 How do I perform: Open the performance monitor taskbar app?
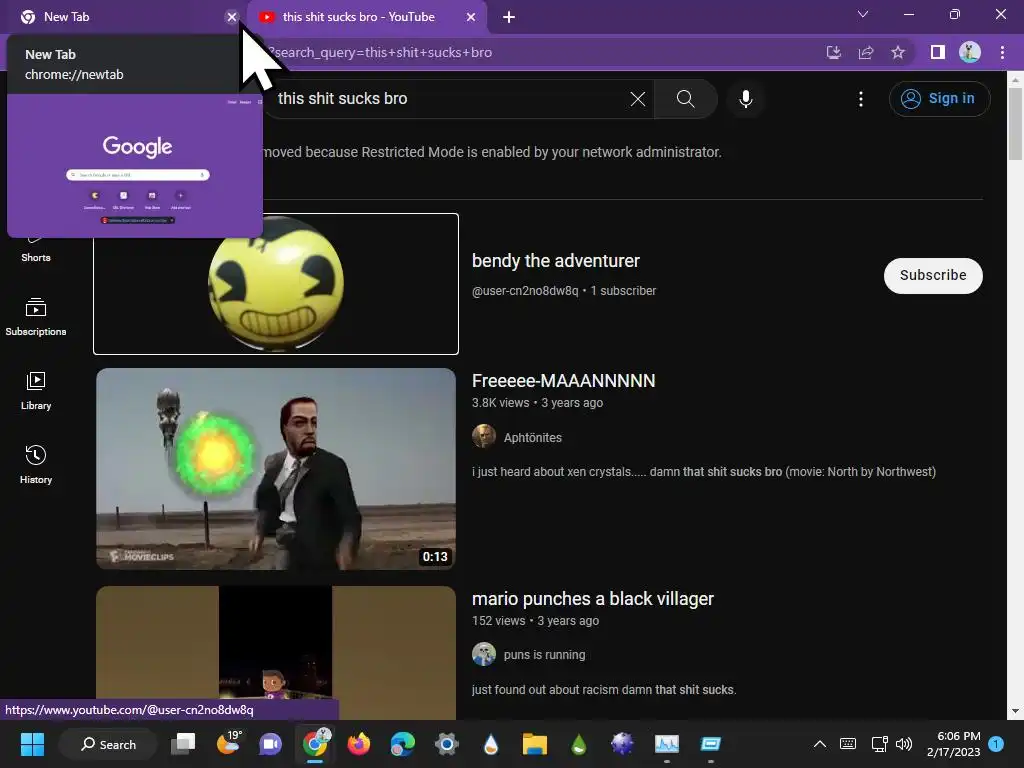pyautogui.click(x=667, y=744)
